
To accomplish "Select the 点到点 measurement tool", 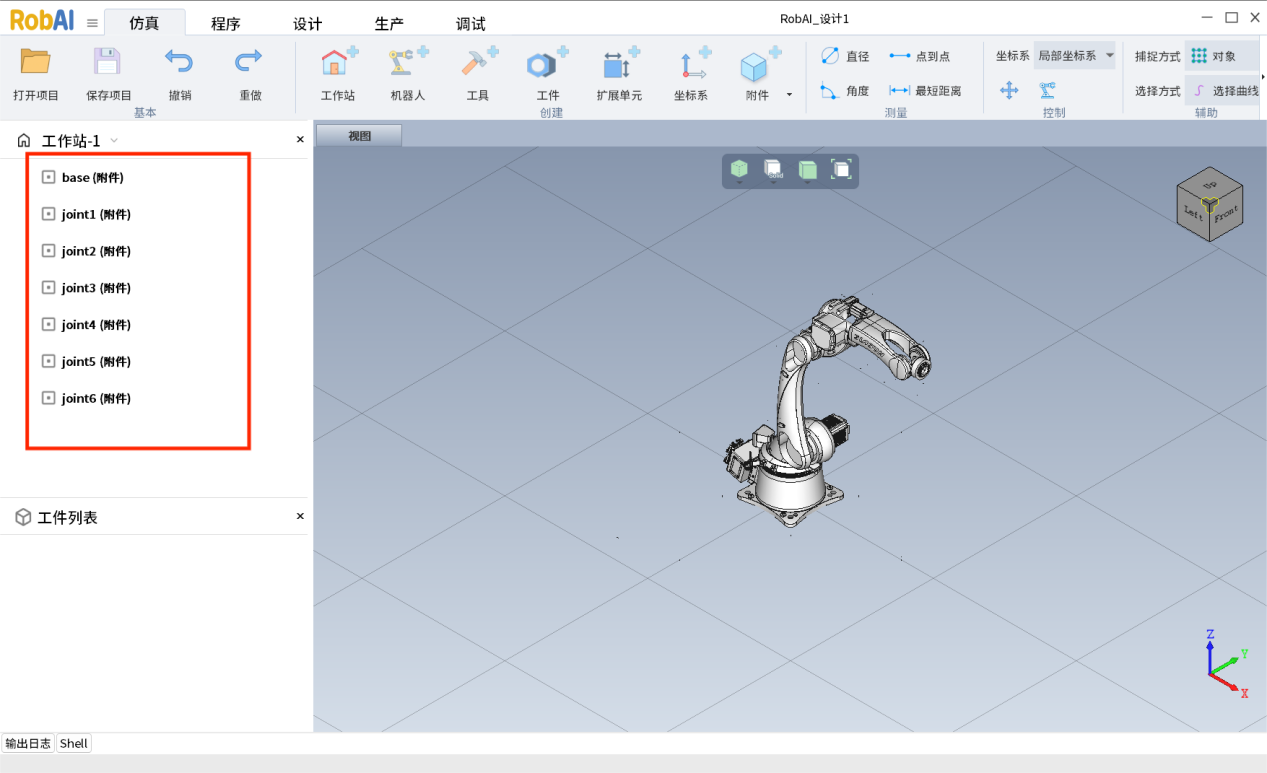I will coord(919,56).
